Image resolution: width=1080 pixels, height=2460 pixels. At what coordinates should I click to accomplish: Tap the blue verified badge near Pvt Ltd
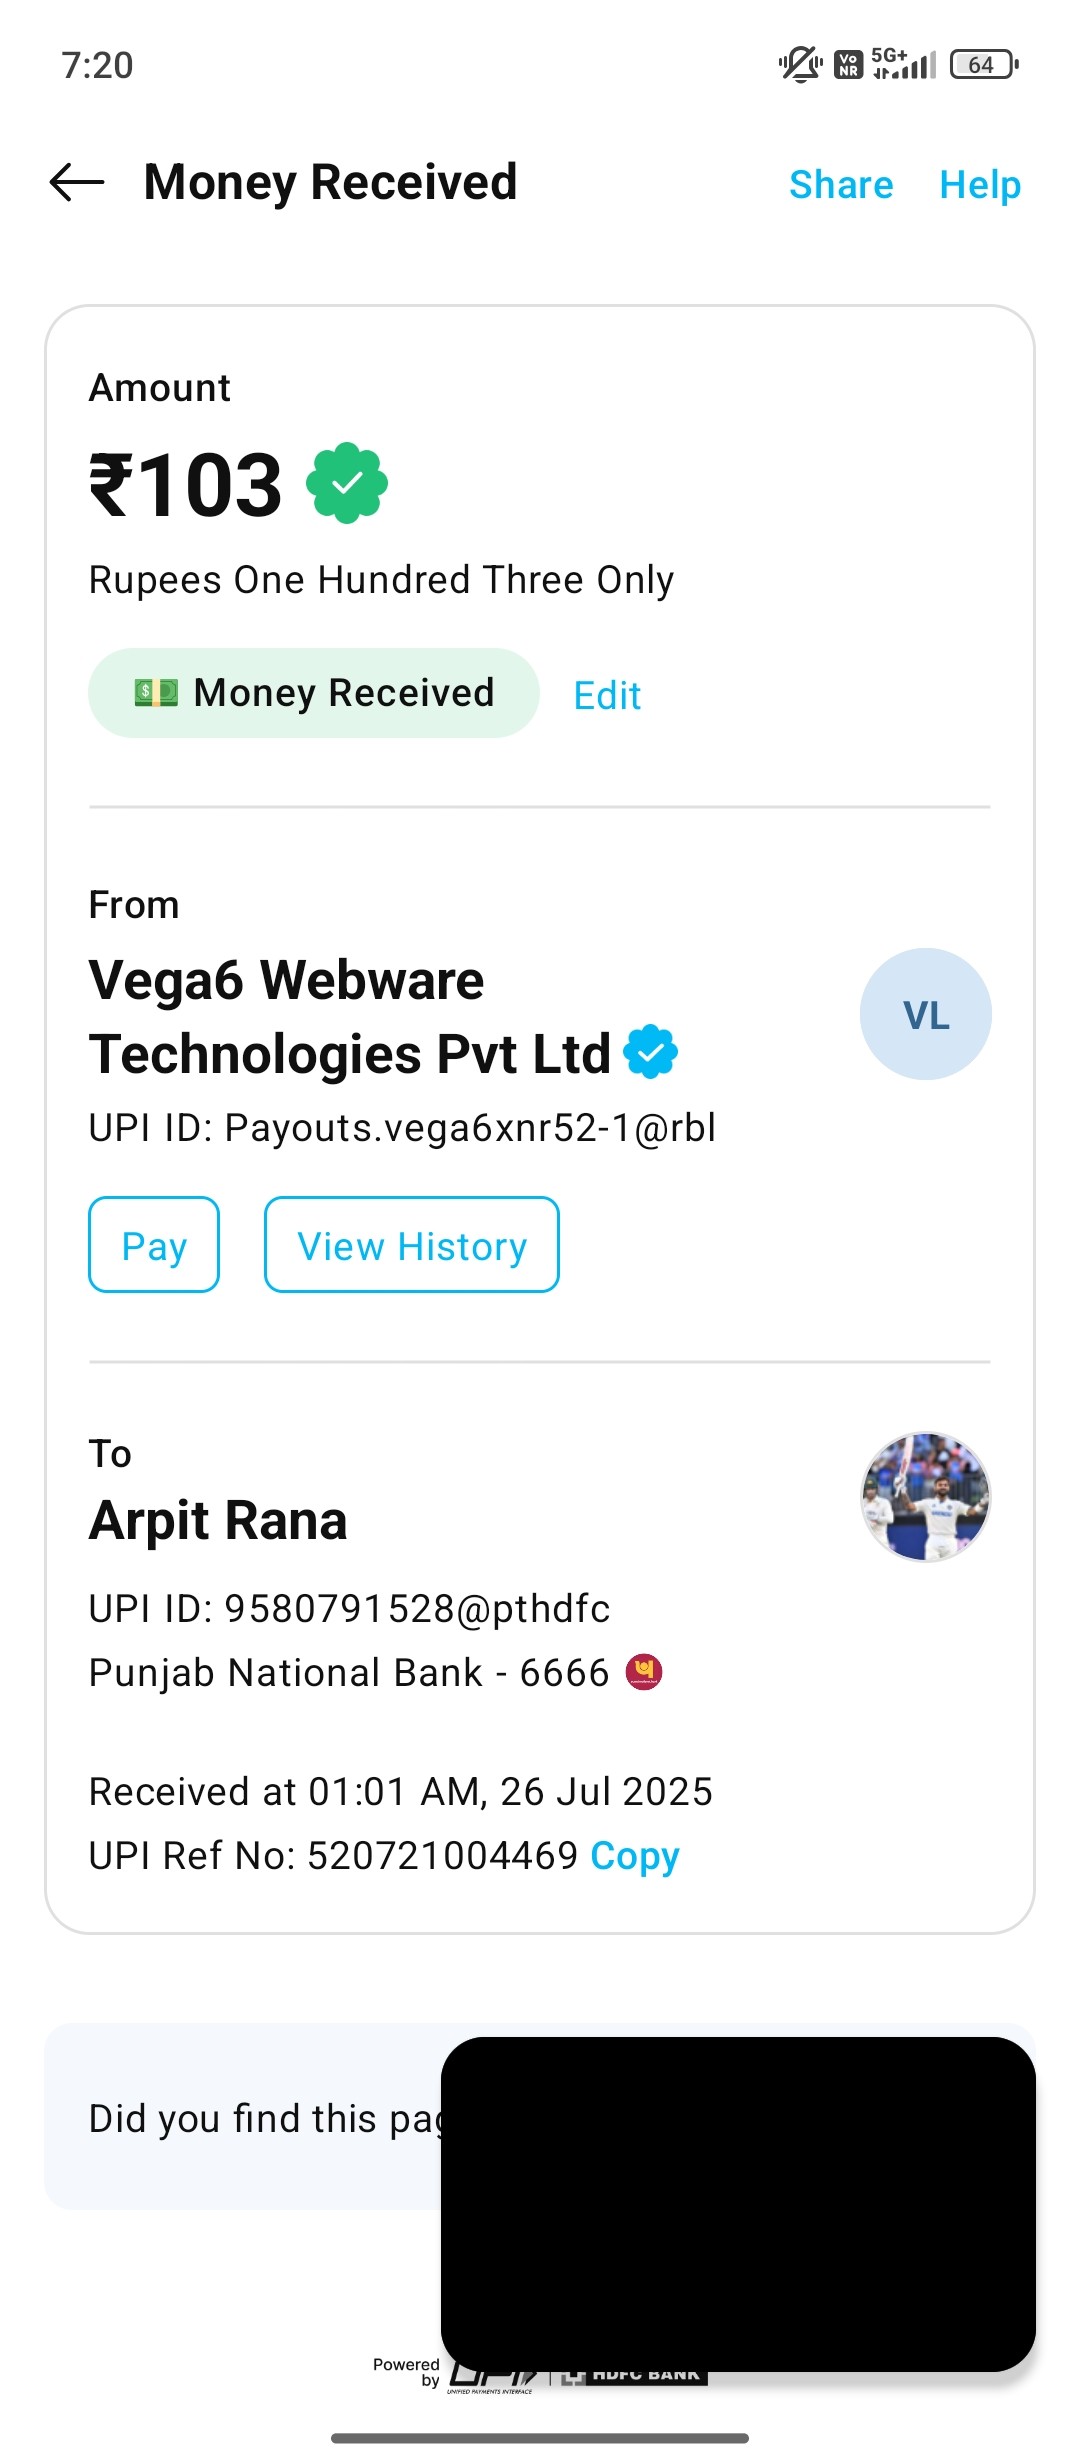[x=651, y=1052]
